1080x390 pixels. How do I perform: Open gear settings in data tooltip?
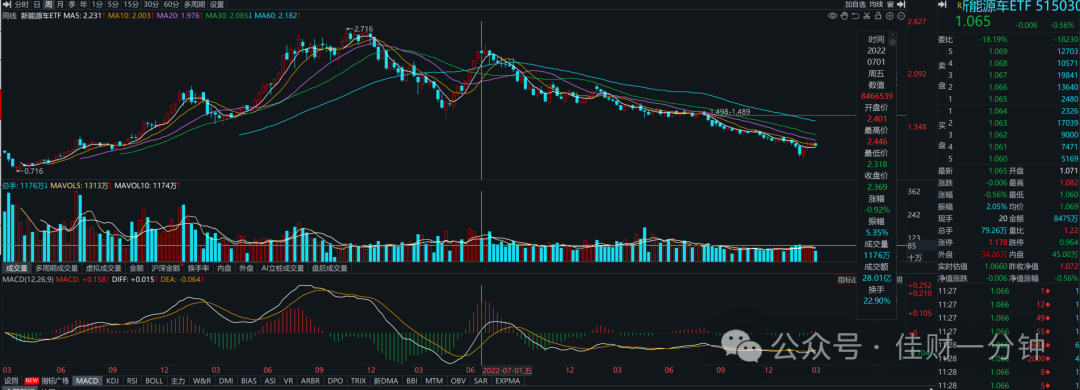coord(893,42)
